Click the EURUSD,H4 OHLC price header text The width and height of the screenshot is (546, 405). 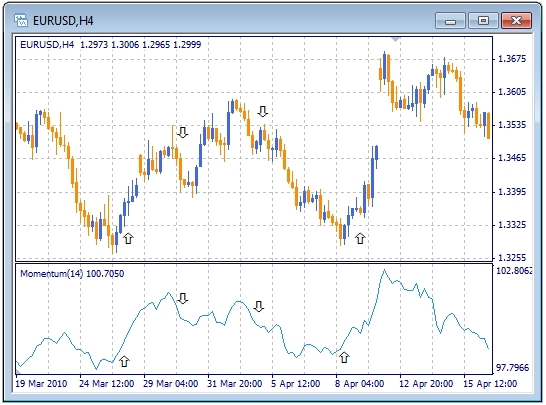111,45
